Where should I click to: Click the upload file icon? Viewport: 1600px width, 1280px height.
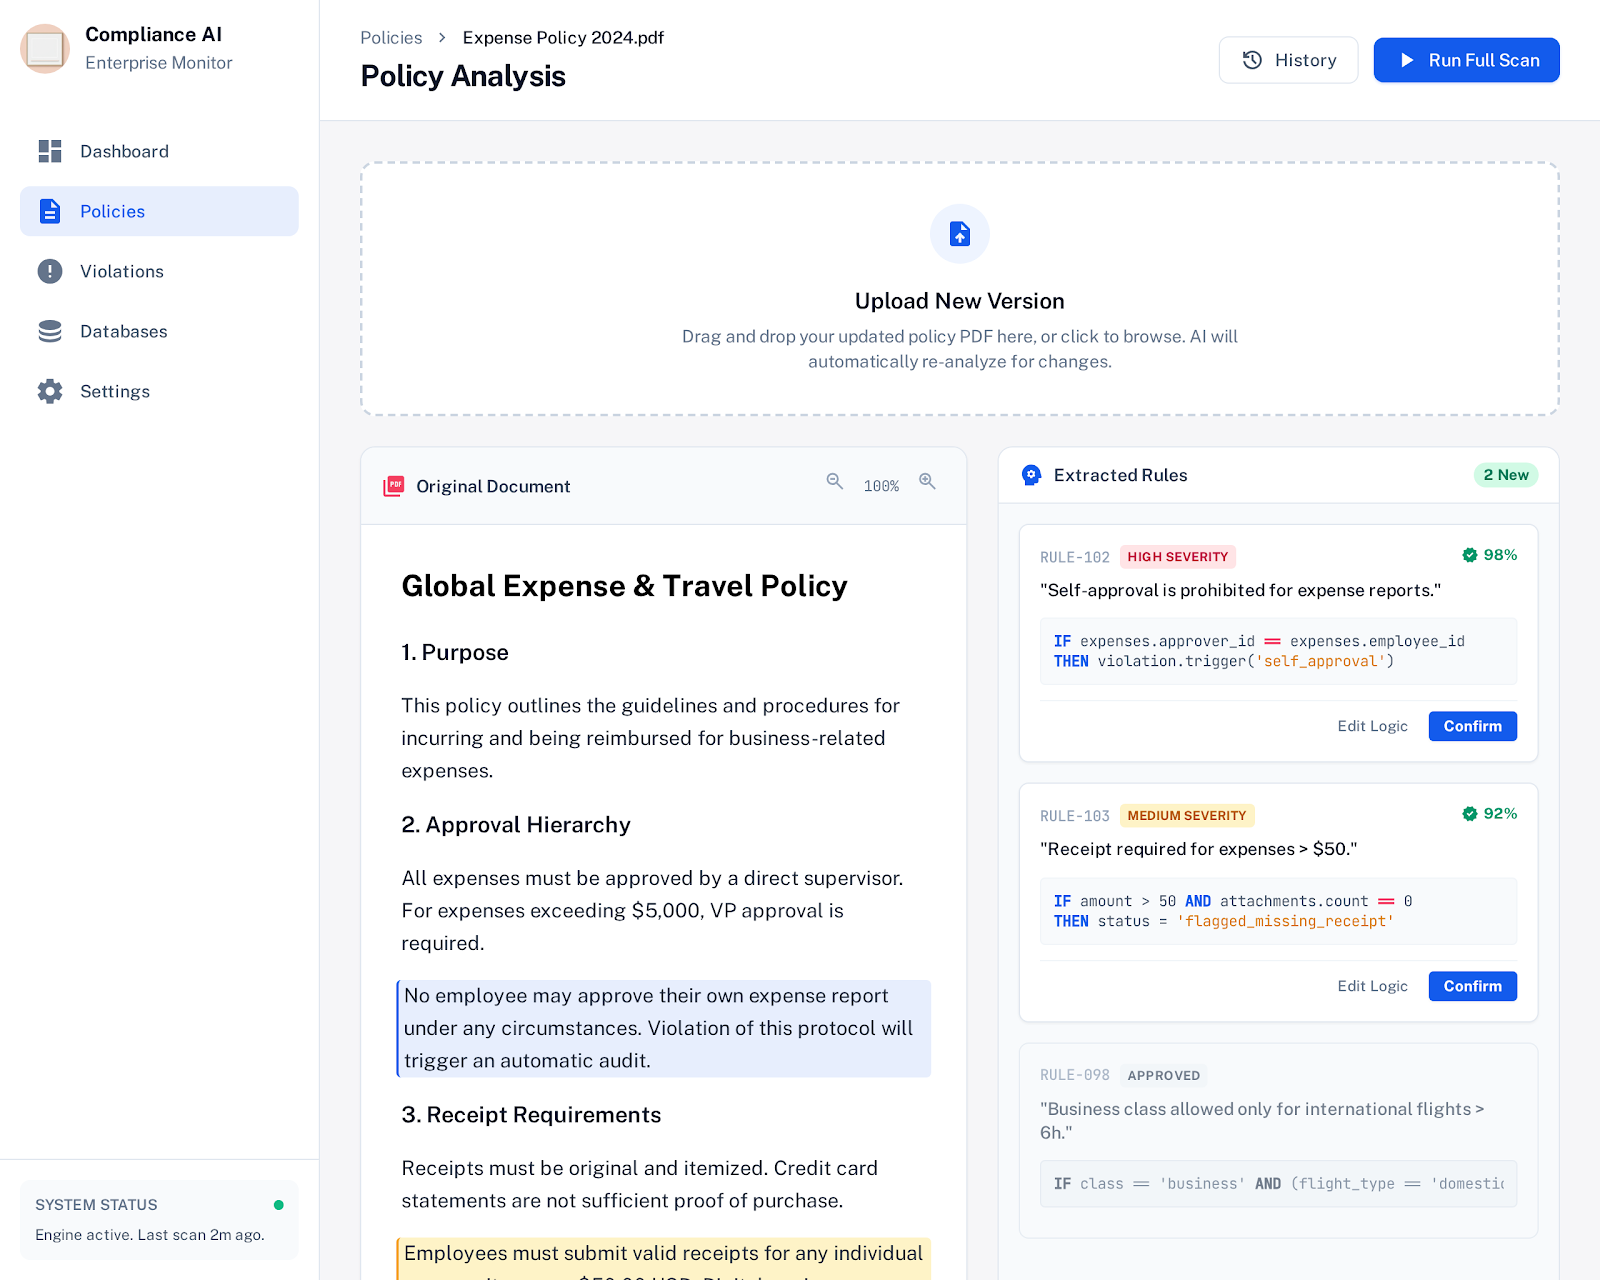pyautogui.click(x=960, y=234)
